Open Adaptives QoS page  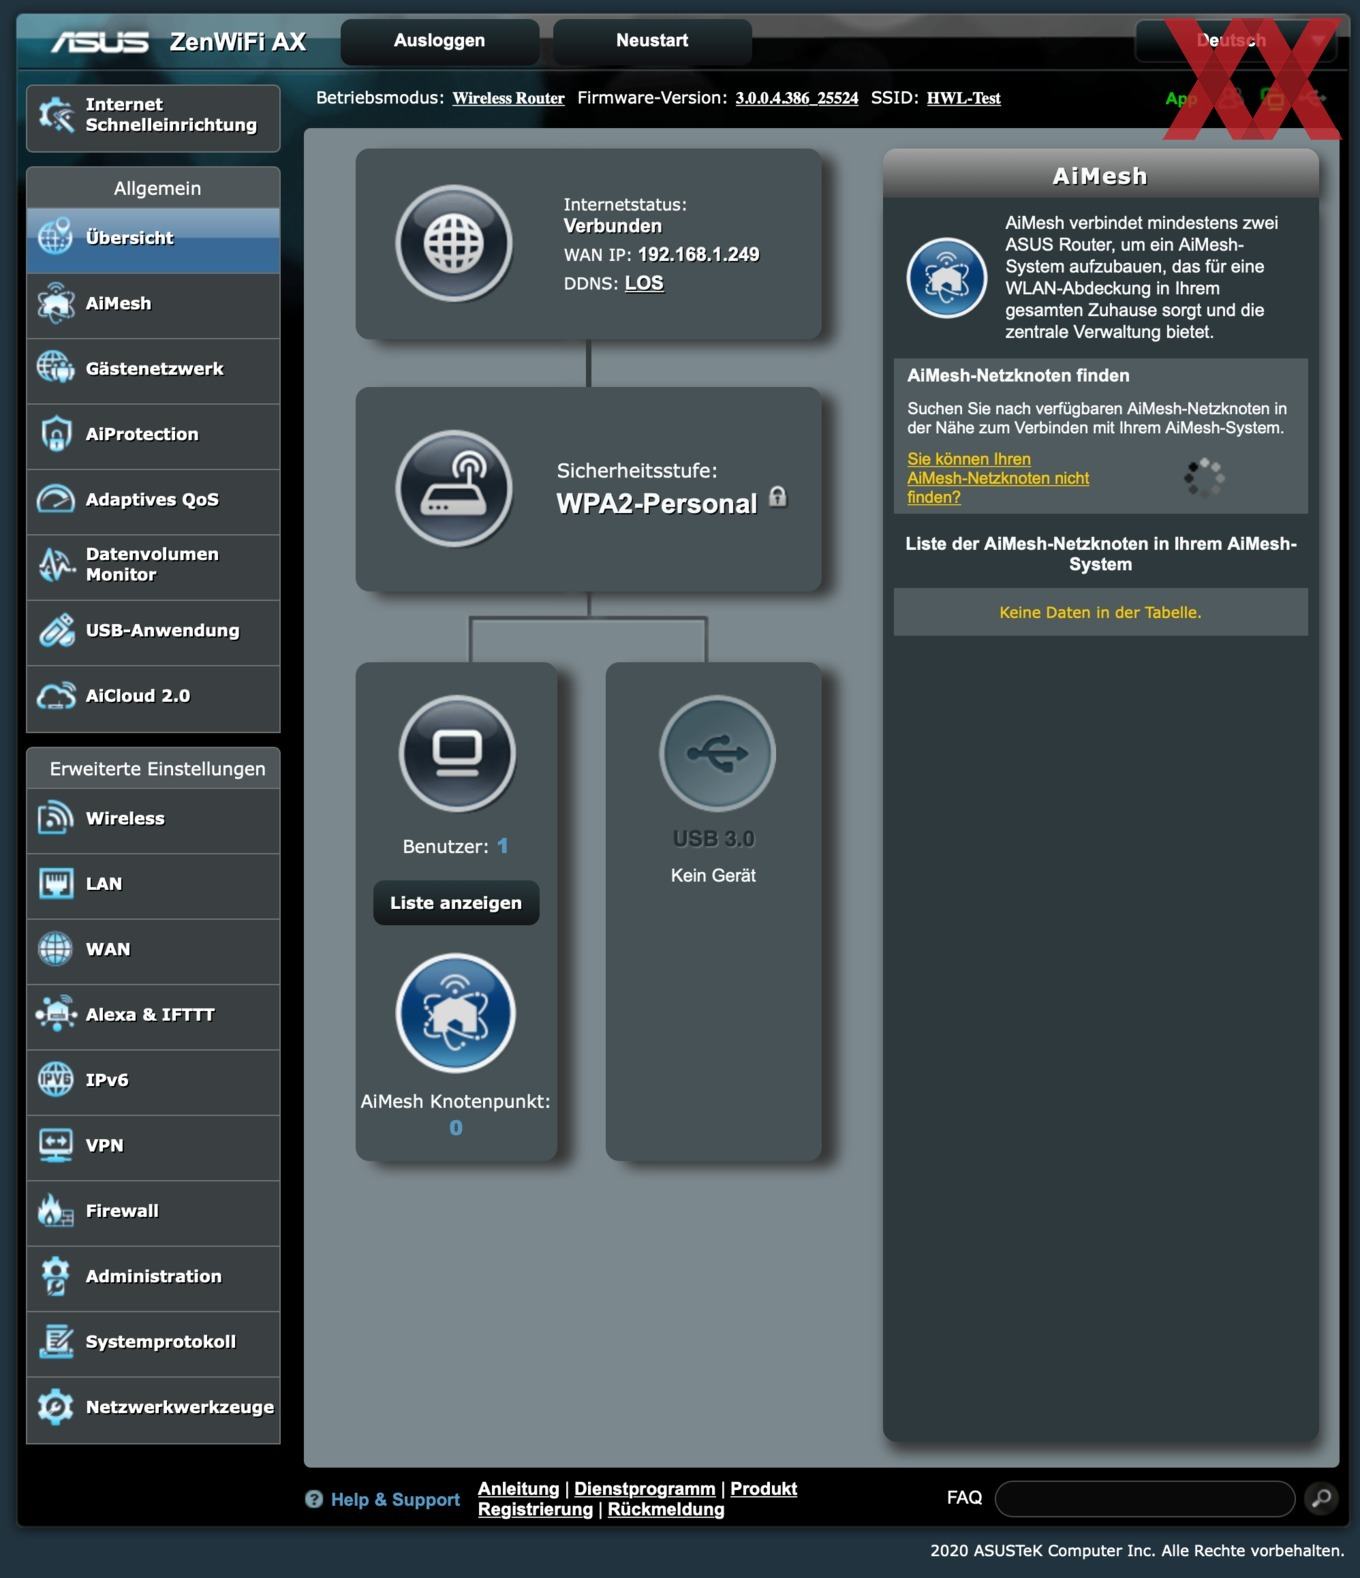(153, 501)
